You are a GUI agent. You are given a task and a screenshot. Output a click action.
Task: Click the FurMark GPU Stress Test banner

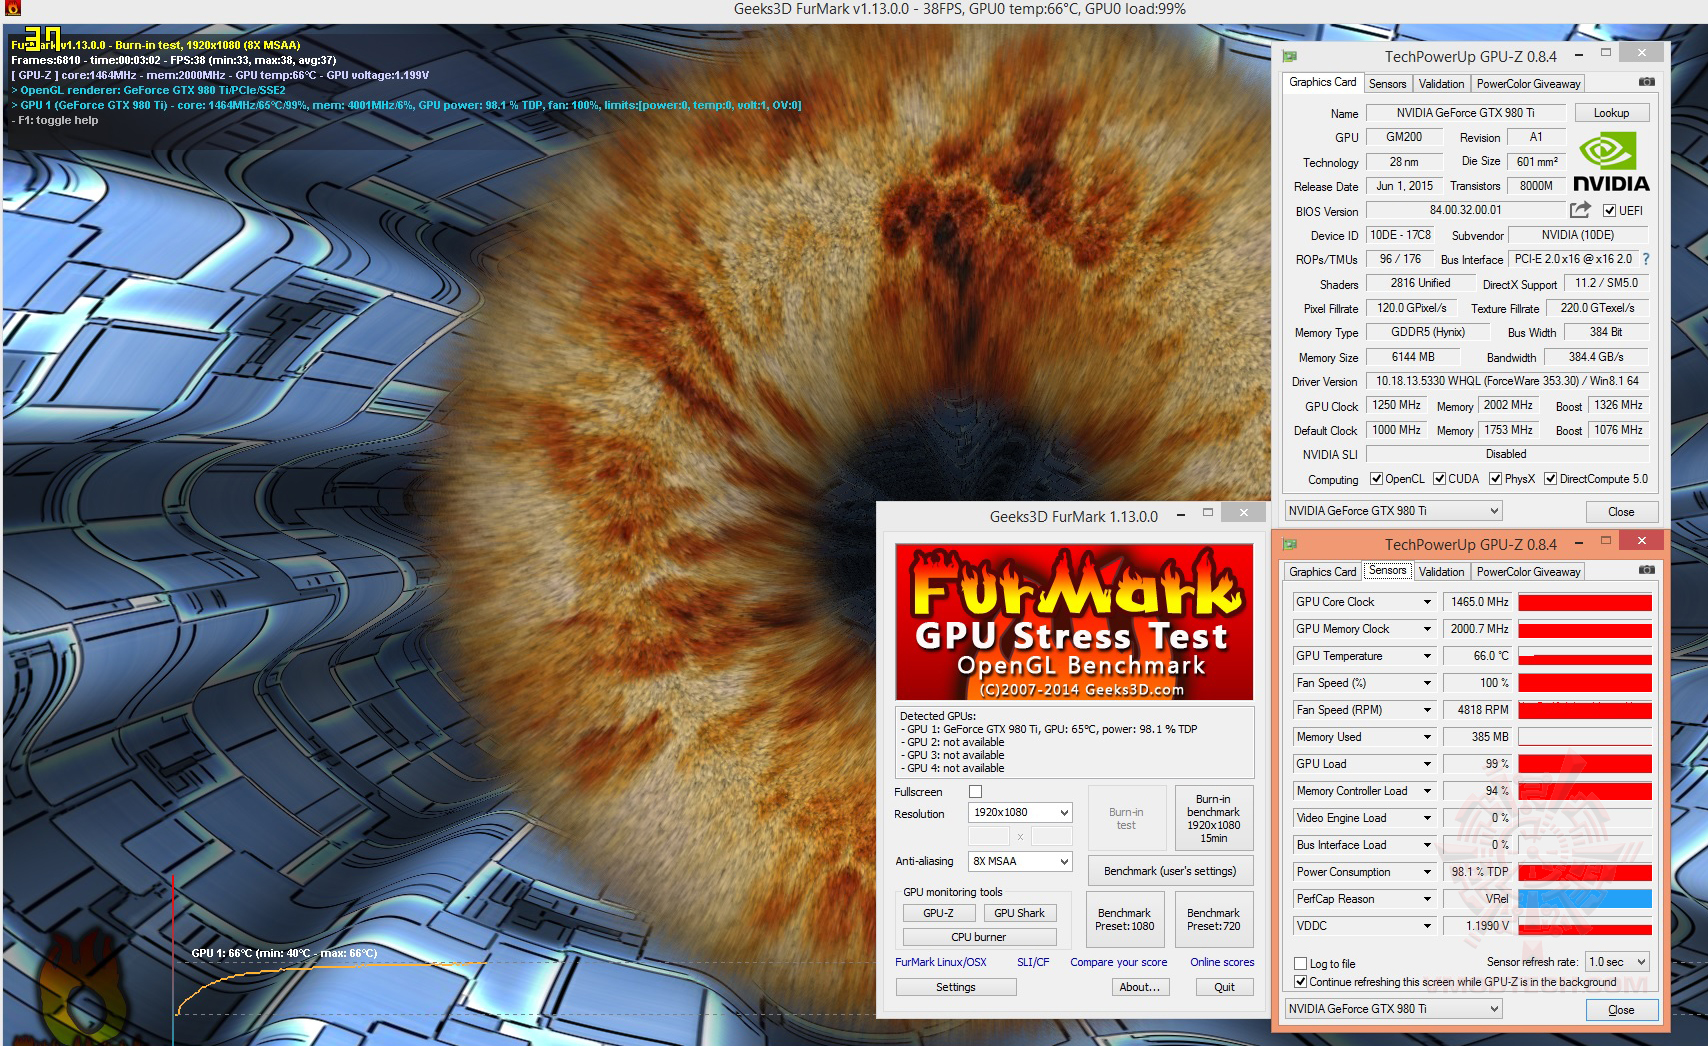(x=1074, y=621)
